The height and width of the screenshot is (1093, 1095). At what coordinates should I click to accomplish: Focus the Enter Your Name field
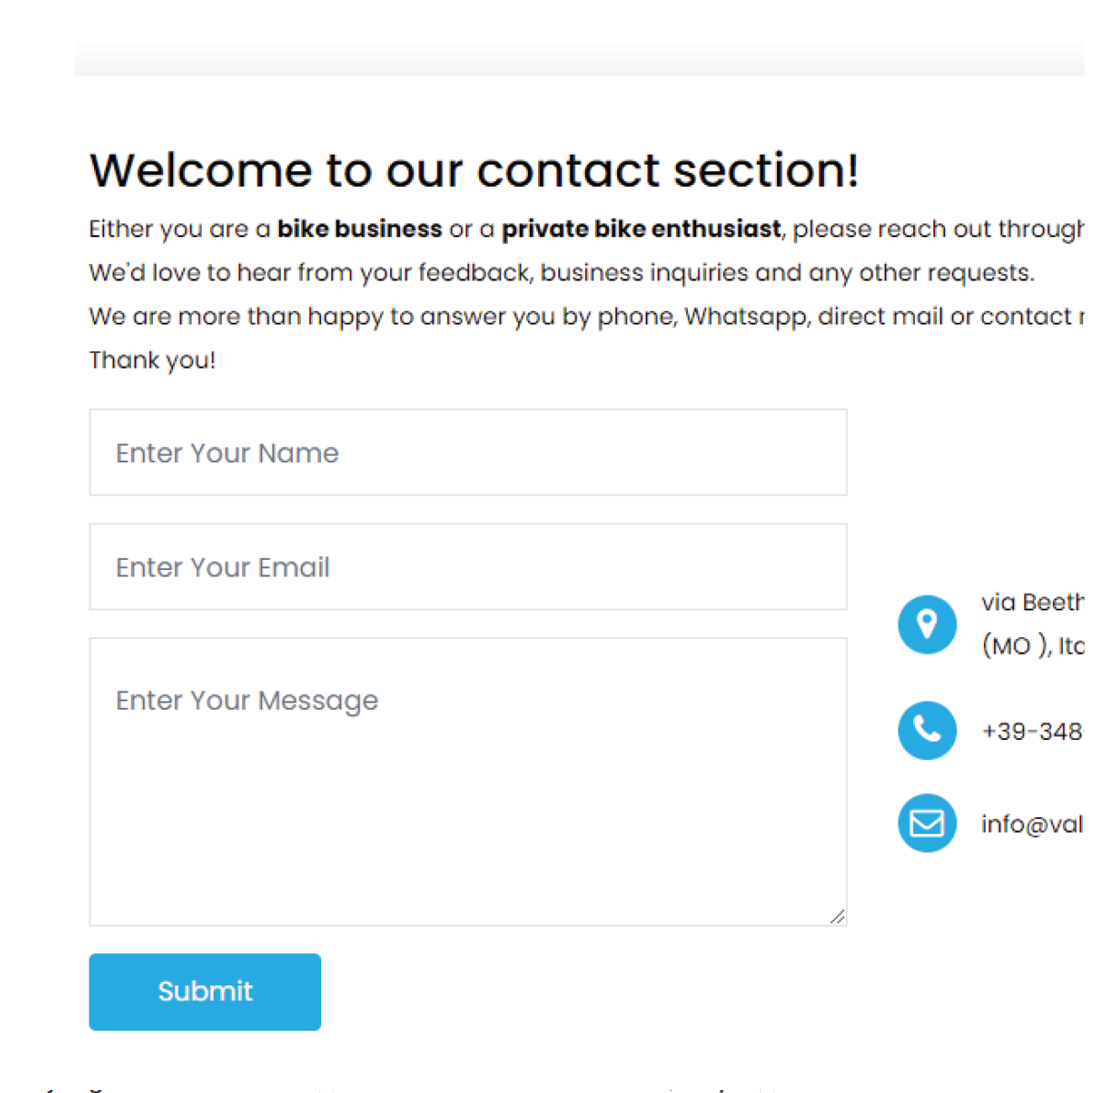click(468, 452)
